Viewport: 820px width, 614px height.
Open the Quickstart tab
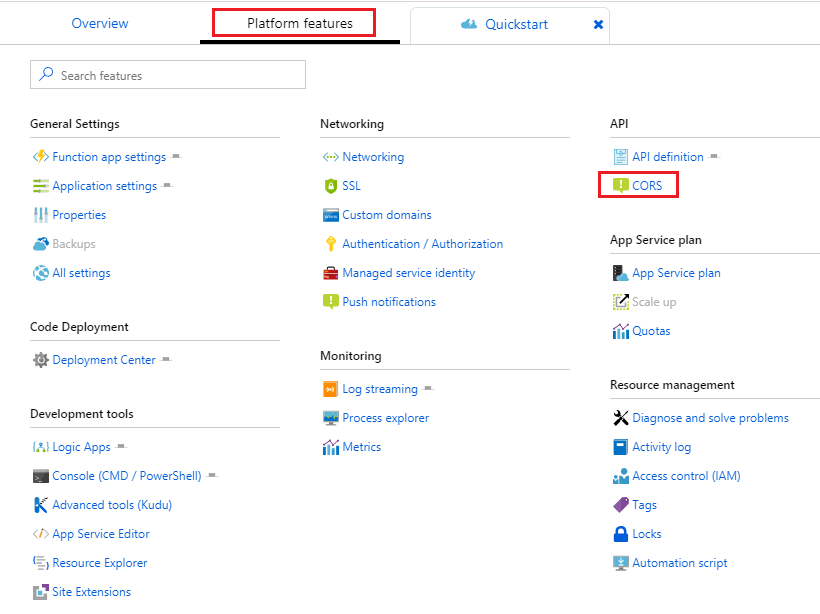click(515, 24)
